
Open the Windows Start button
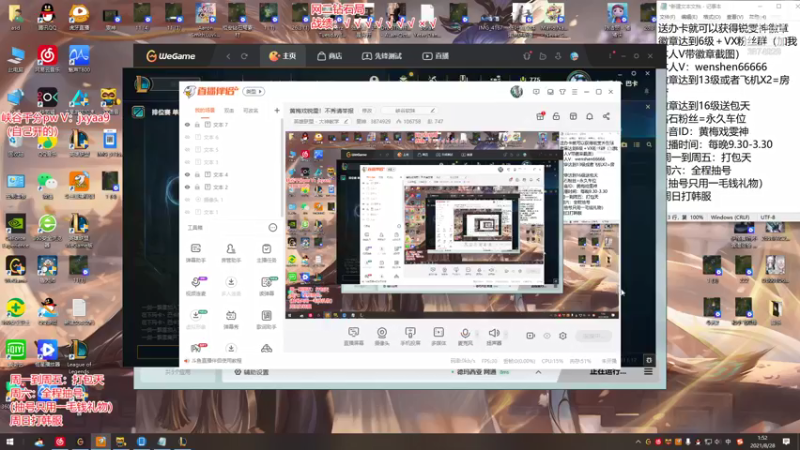10,441
